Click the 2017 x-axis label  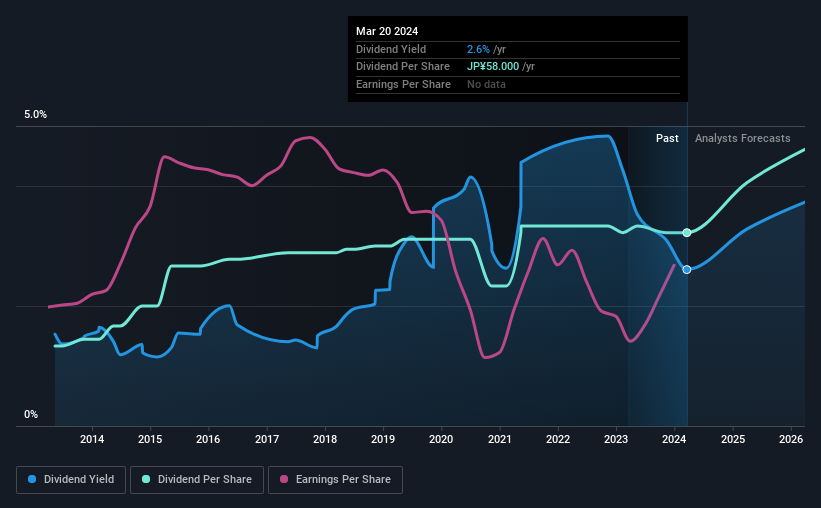(267, 439)
